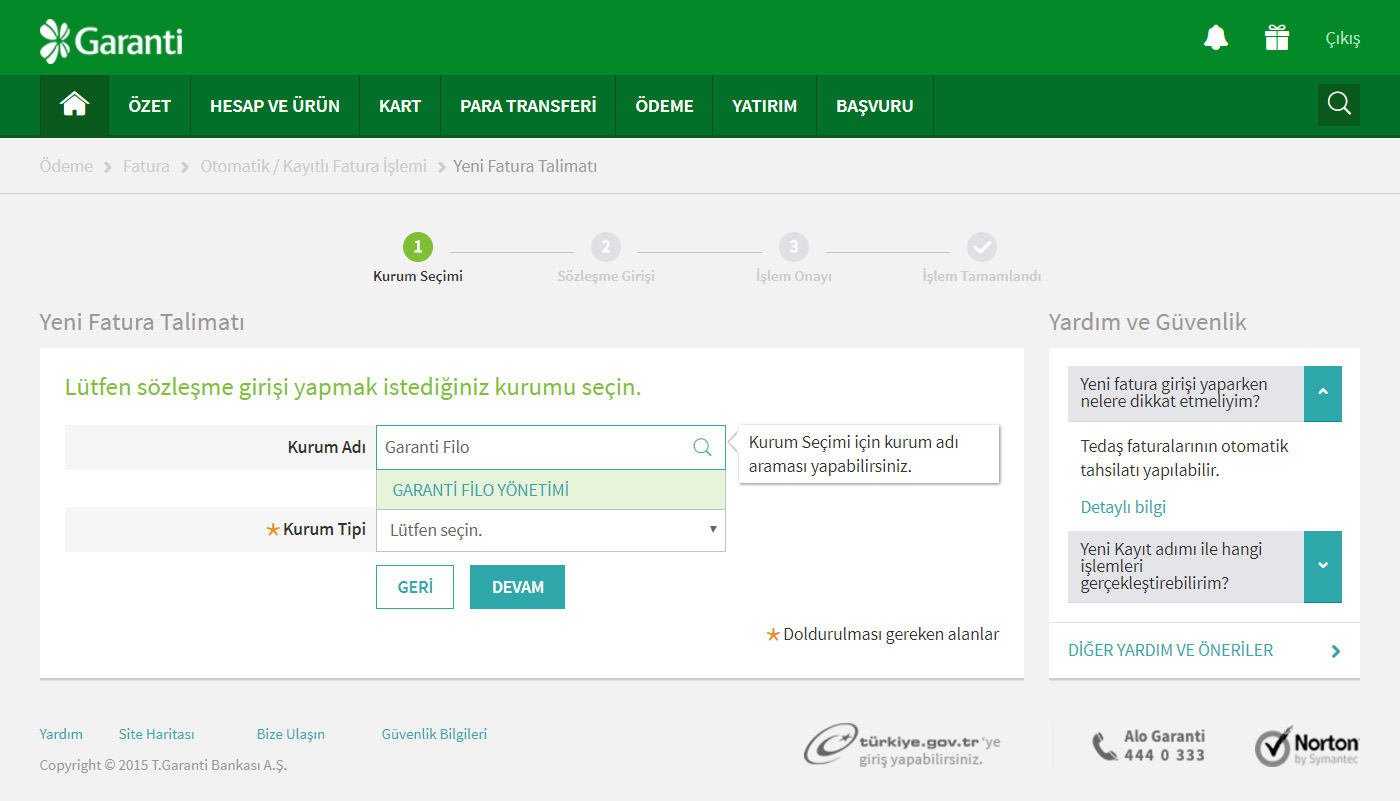This screenshot has width=1400, height=801.
Task: Click the DEVAM button
Action: tap(518, 587)
